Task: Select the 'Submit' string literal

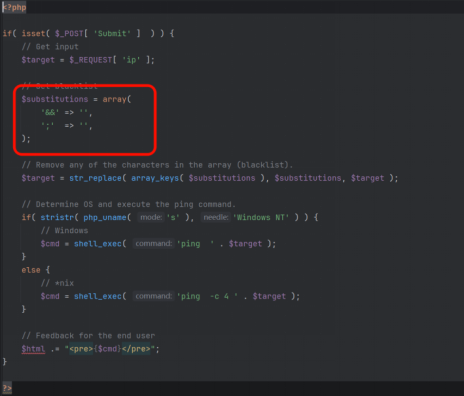Action: pyautogui.click(x=112, y=33)
